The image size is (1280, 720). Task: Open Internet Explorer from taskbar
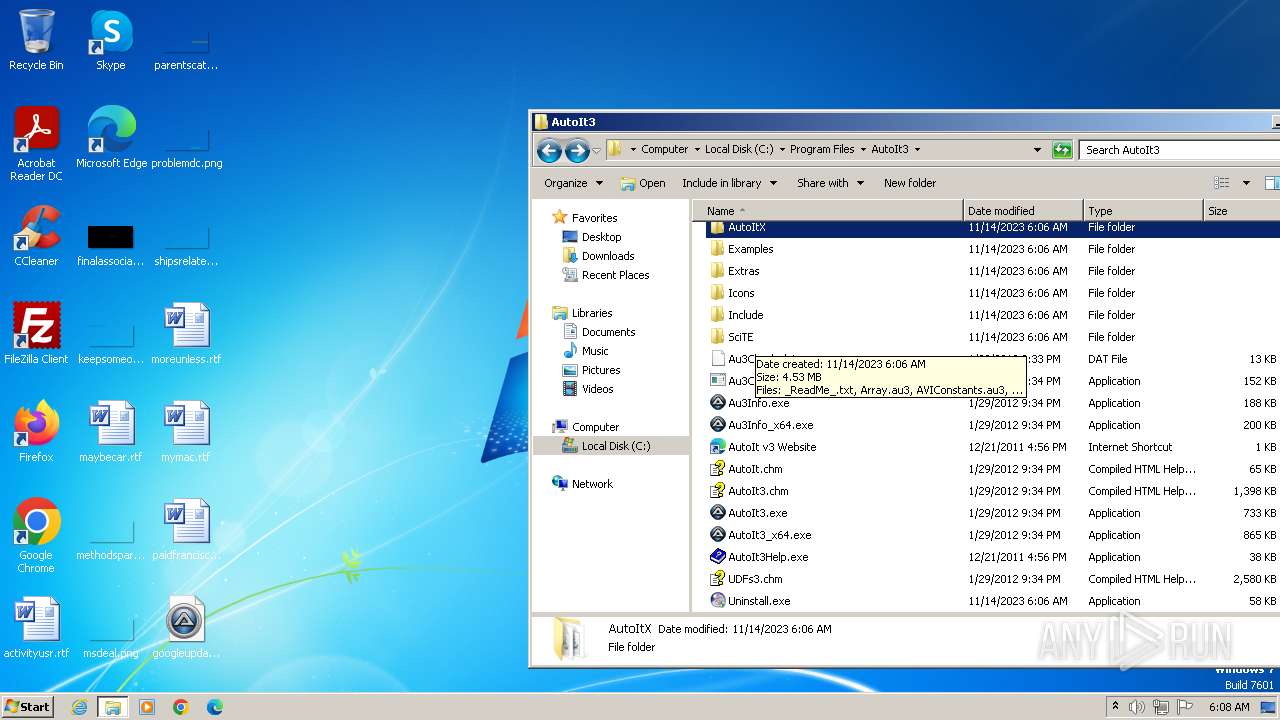tap(80, 707)
